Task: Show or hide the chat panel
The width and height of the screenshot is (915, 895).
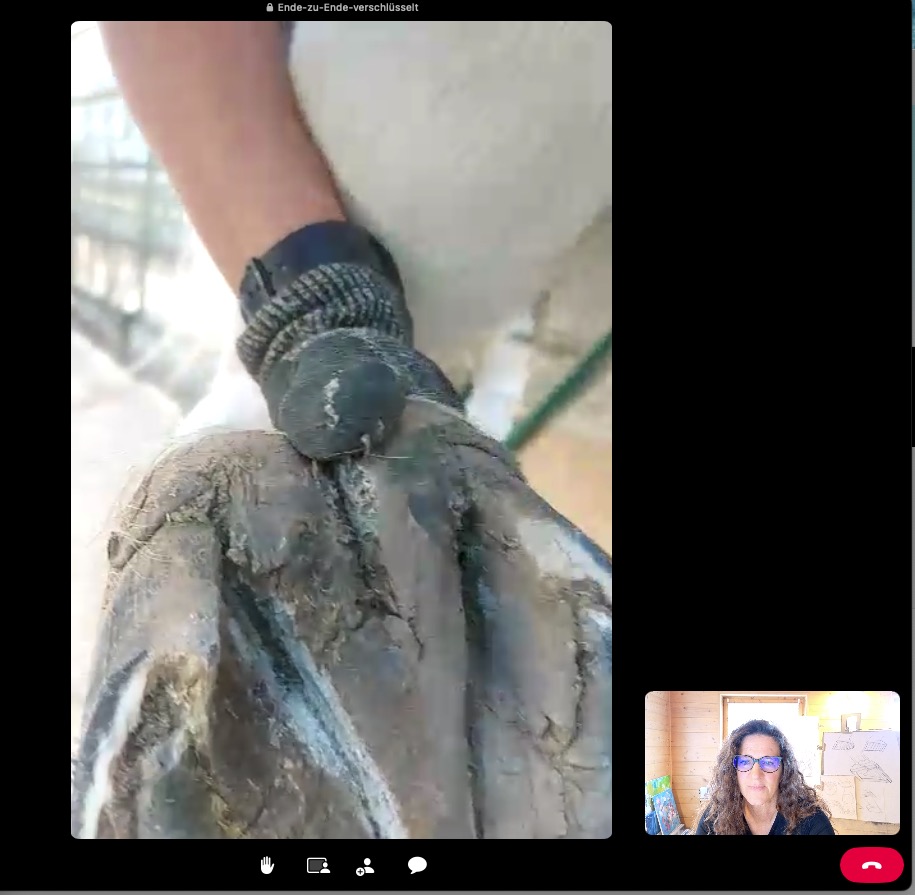Action: point(417,866)
